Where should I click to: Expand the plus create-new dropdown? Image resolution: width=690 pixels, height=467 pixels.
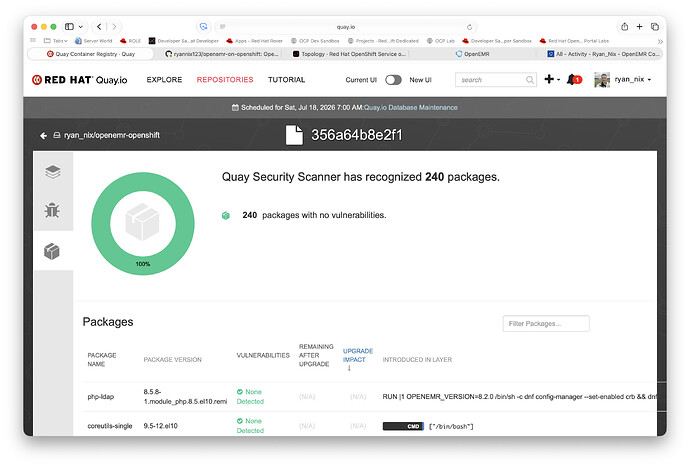(x=552, y=79)
